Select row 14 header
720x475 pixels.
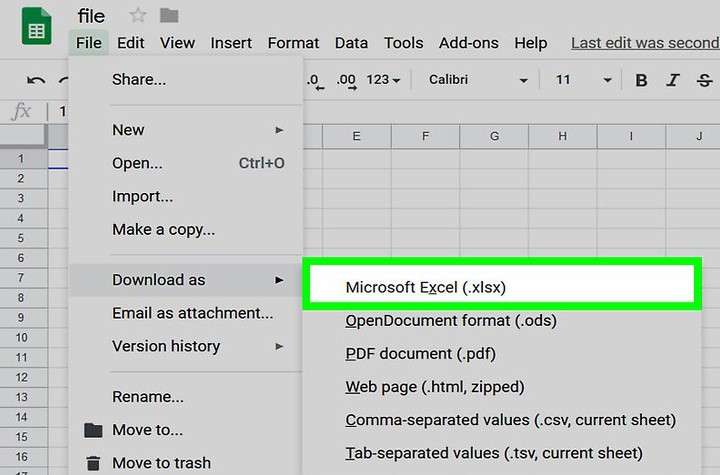(23, 417)
